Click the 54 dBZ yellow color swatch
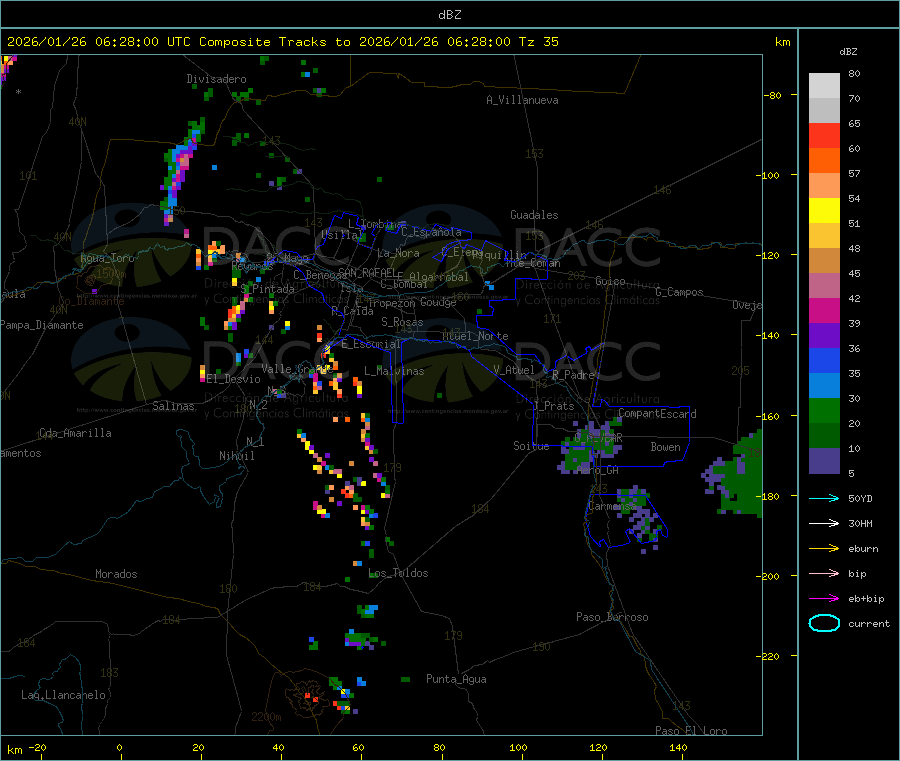Screen dimensions: 900x761 pyautogui.click(x=824, y=210)
